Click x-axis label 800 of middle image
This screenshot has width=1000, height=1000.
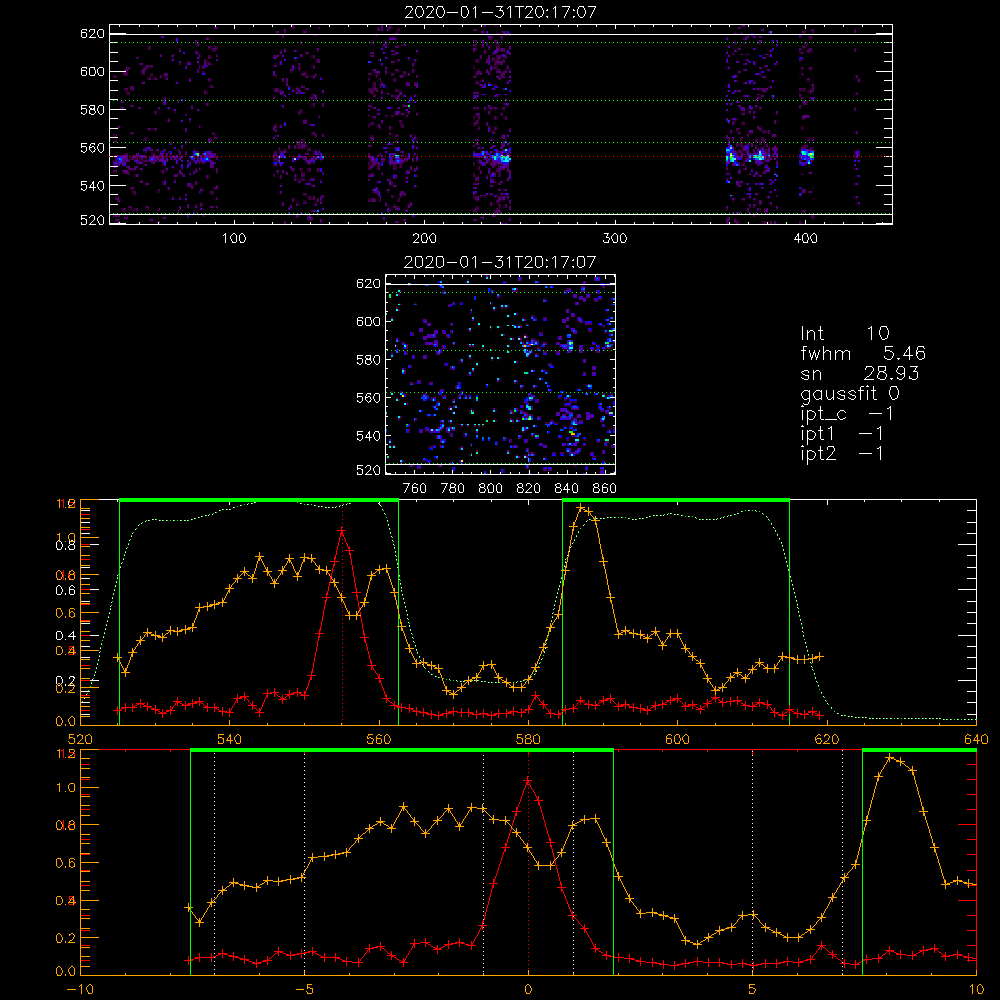pos(490,489)
